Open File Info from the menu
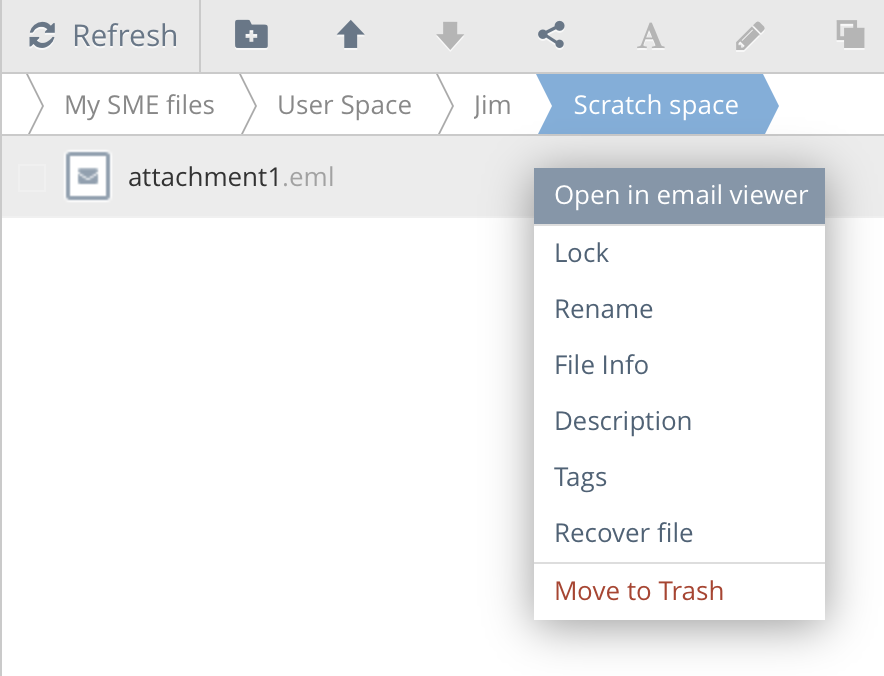The height and width of the screenshot is (676, 884). coord(679,365)
